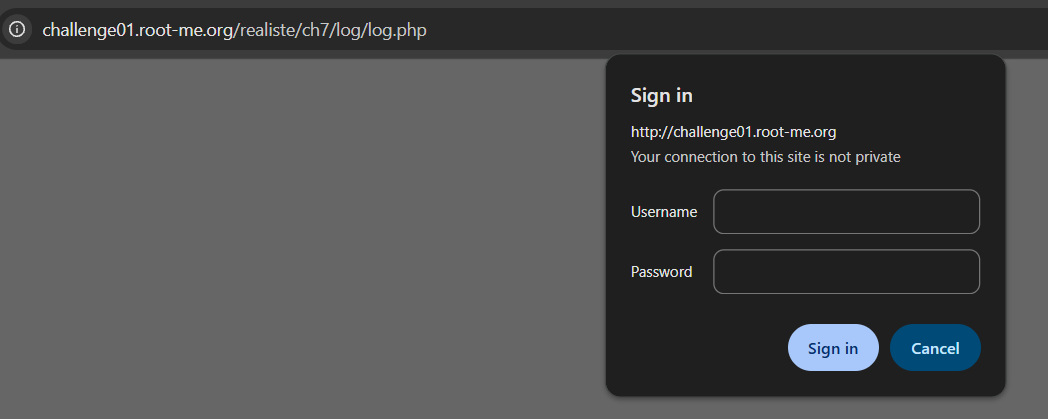Click the "log.php" filename in the URL
The height and width of the screenshot is (419, 1048).
(398, 30)
